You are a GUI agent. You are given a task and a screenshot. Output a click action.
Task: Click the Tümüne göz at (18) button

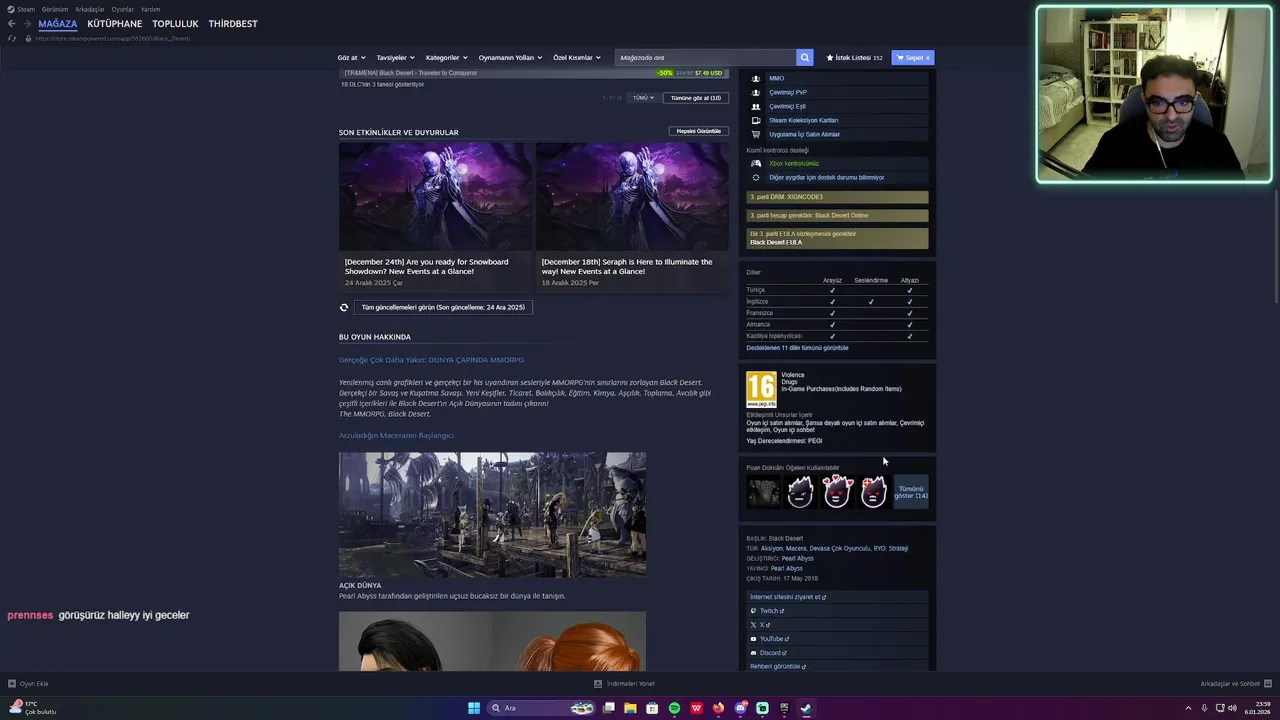pos(696,98)
